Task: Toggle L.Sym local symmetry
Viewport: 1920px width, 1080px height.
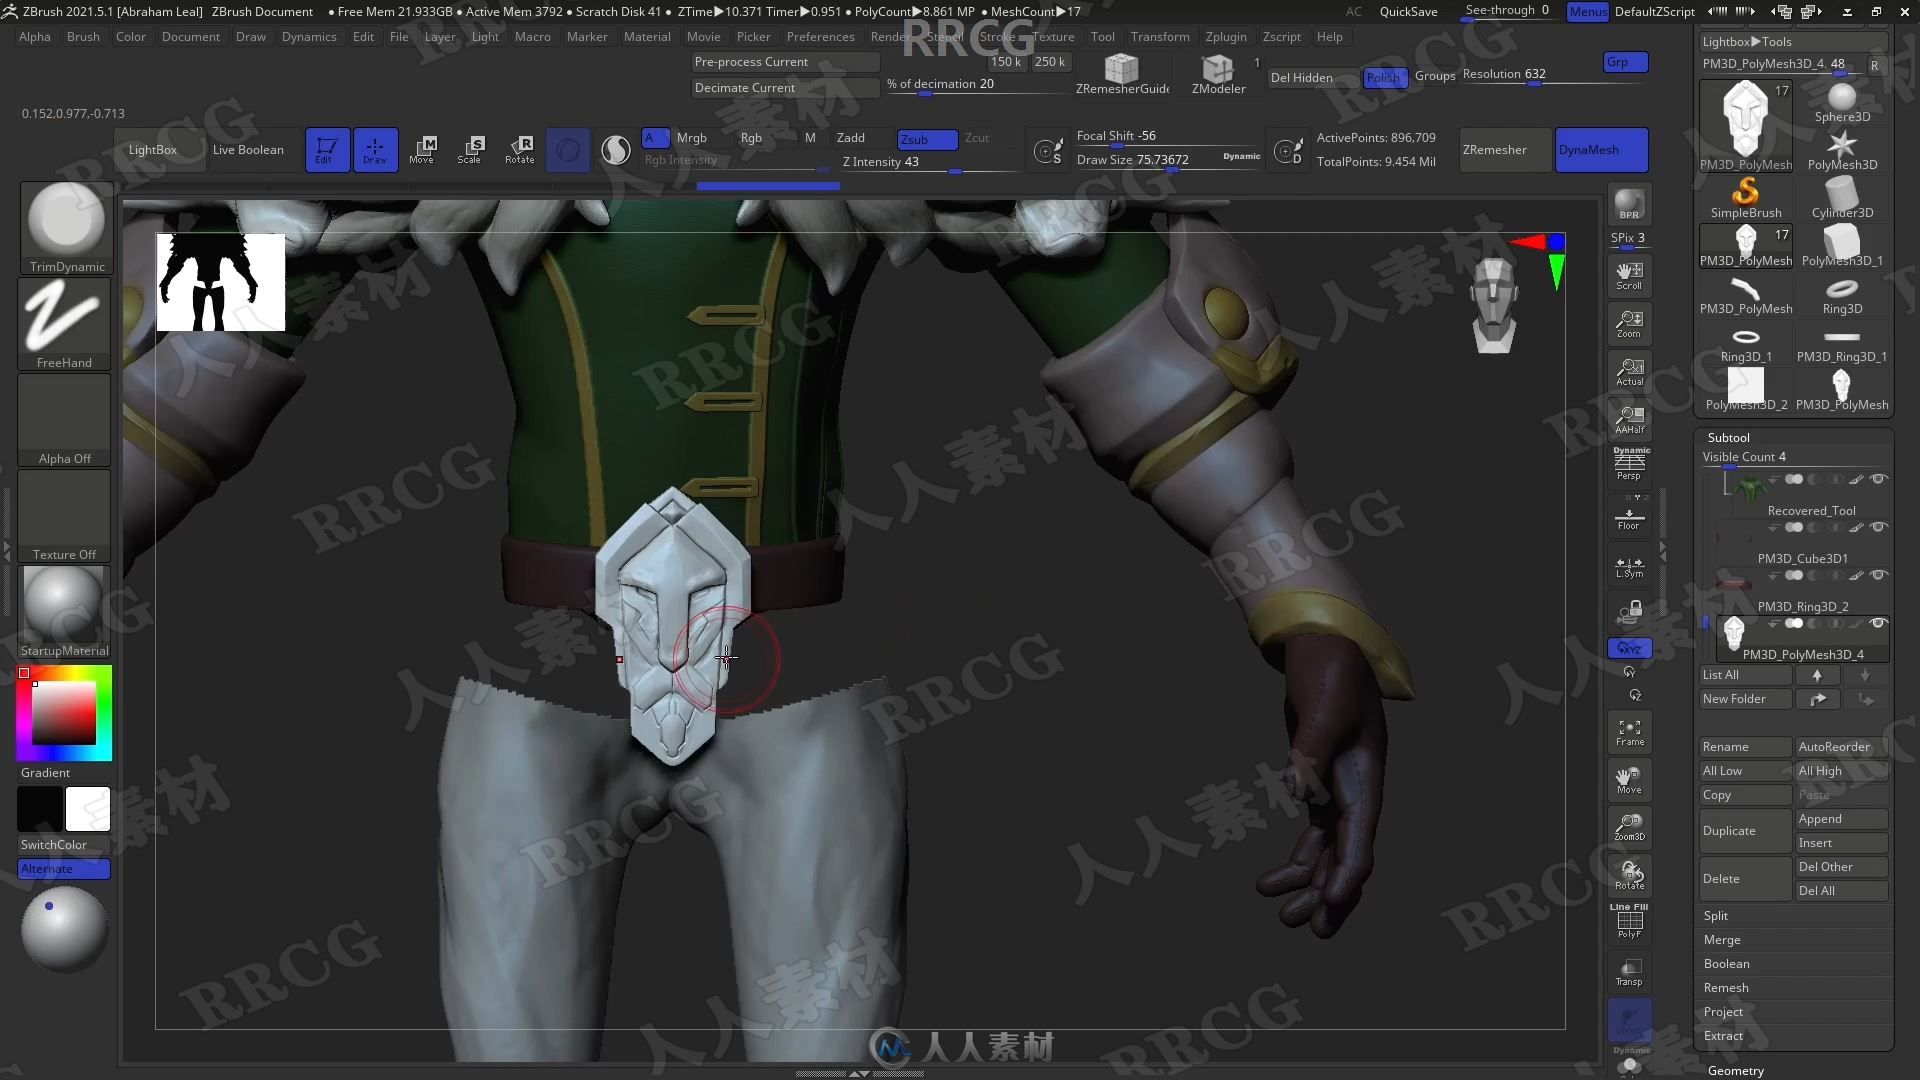Action: click(1629, 566)
